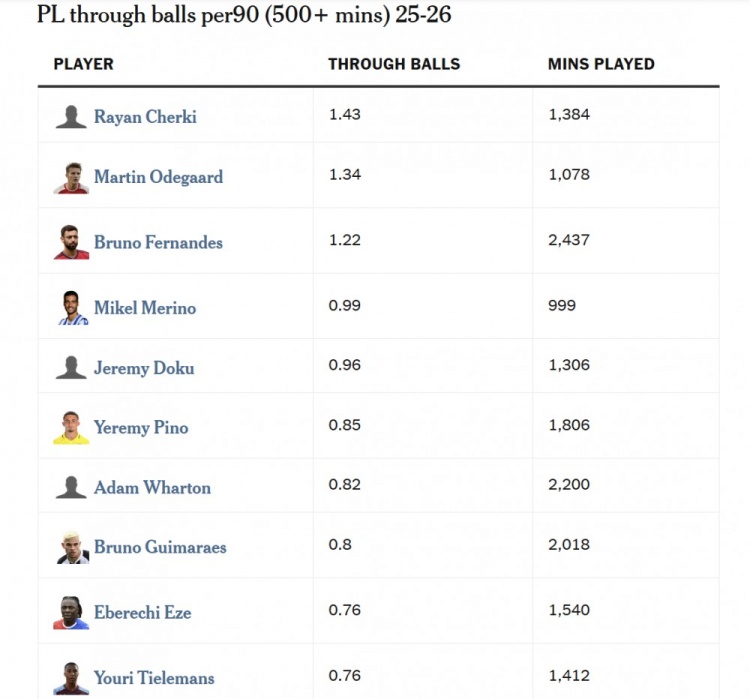Open the Martin Odegaard player link
The image size is (750, 699).
pos(158,177)
